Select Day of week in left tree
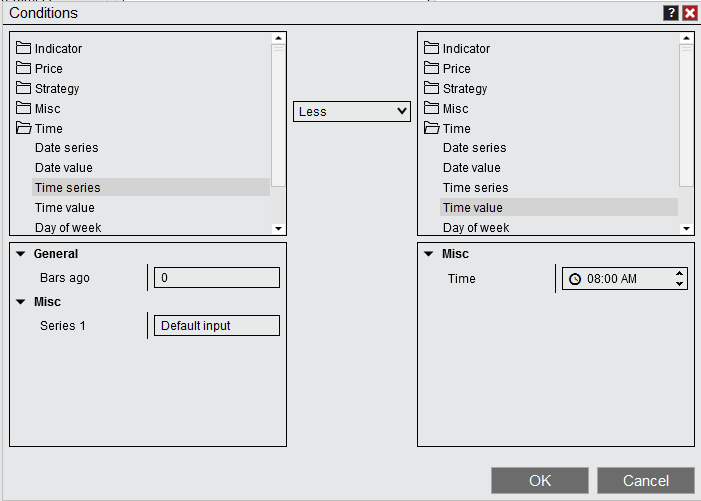 68,227
